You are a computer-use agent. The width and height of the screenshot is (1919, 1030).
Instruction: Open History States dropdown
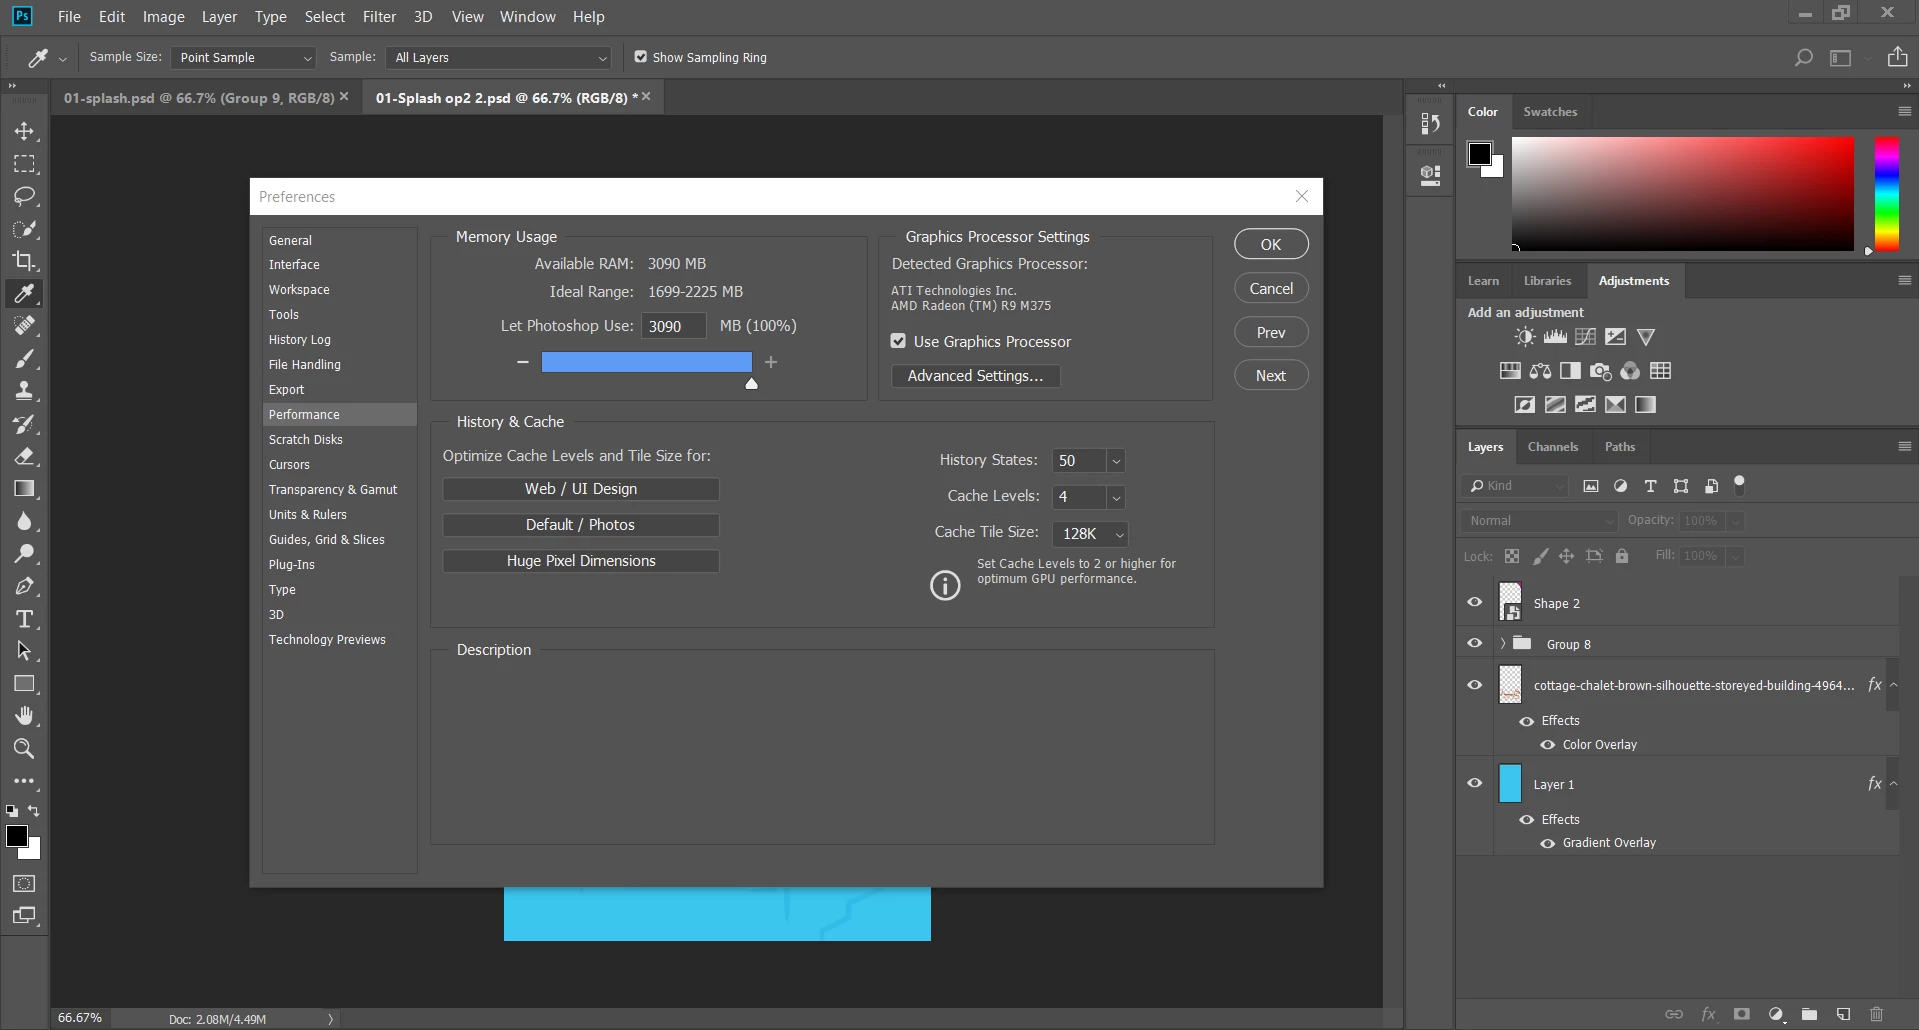[1116, 461]
